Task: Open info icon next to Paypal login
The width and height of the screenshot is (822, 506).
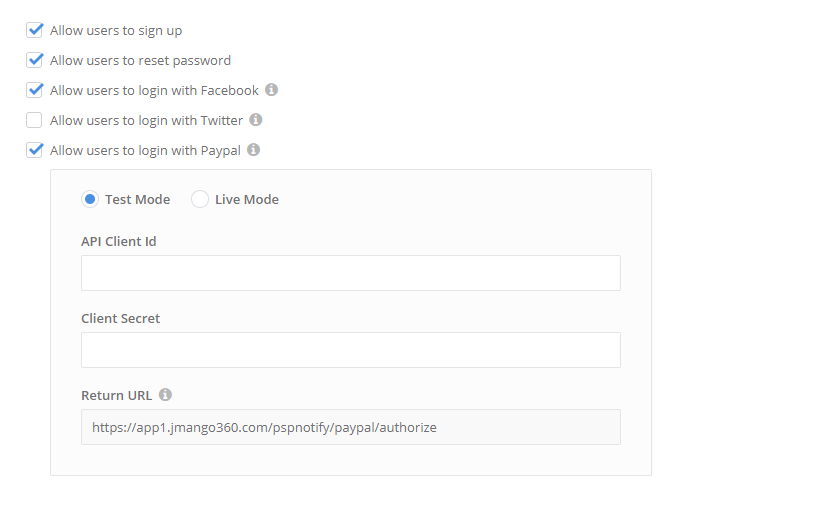Action: (254, 150)
